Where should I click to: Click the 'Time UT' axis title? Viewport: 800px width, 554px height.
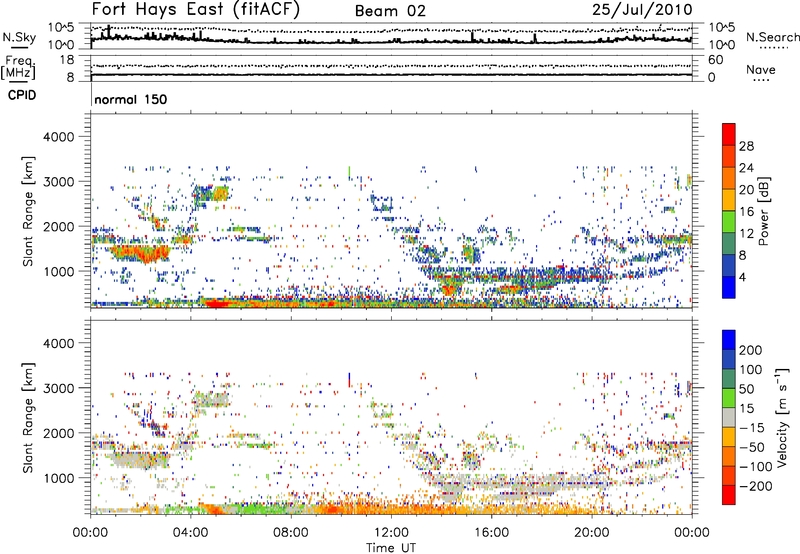(x=391, y=548)
